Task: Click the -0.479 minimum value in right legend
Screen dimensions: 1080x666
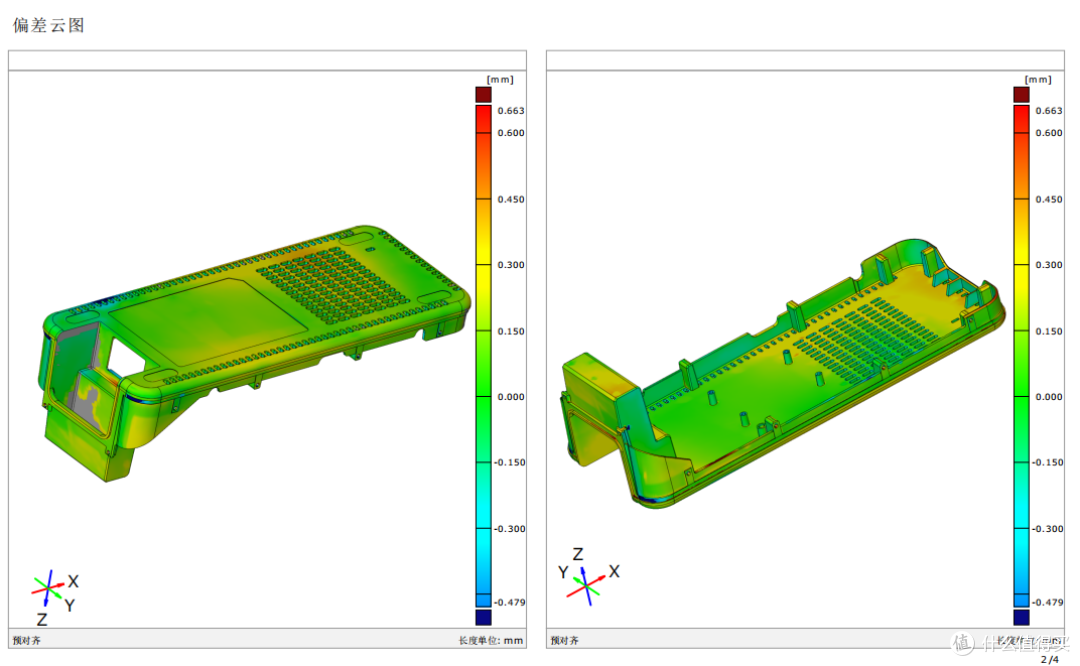Action: click(x=1047, y=602)
